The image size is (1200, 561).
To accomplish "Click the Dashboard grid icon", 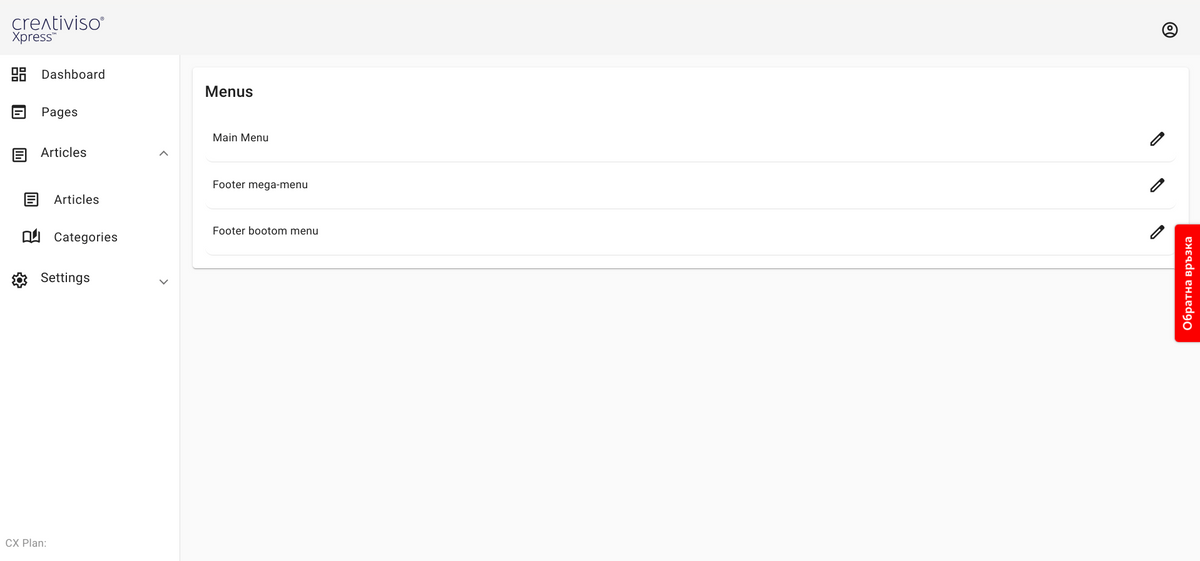I will tap(19, 74).
